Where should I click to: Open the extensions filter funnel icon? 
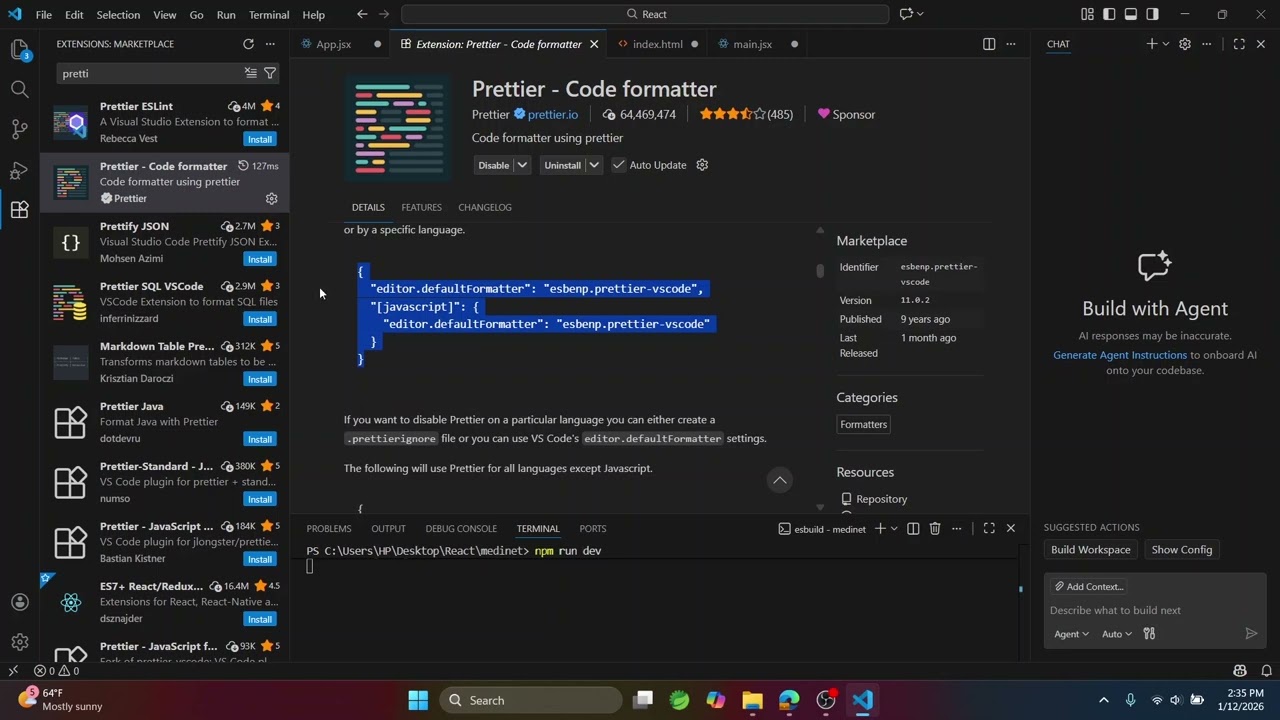pos(270,73)
